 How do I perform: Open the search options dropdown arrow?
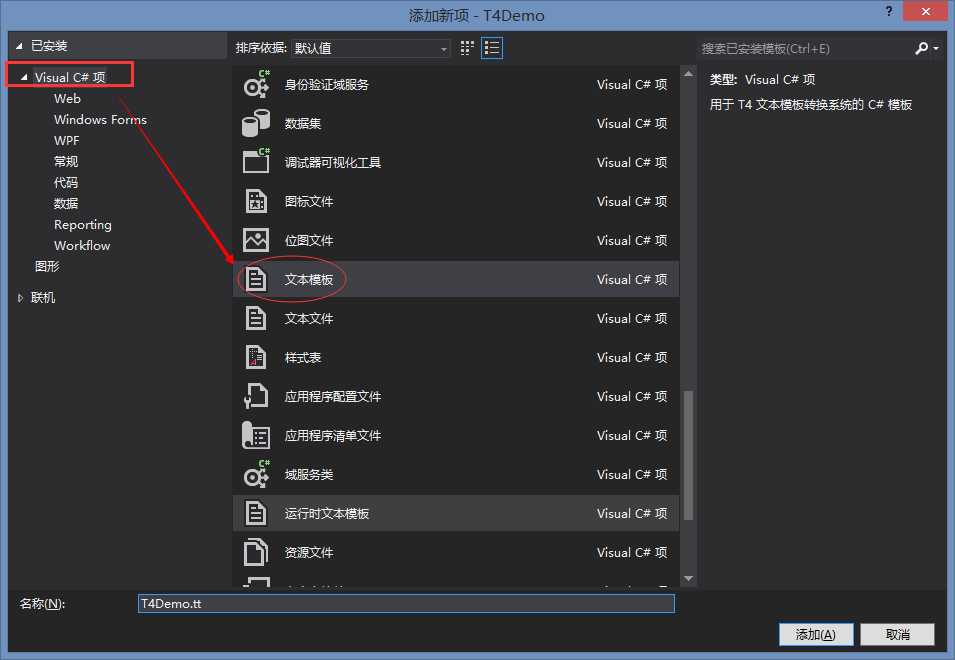coord(936,48)
